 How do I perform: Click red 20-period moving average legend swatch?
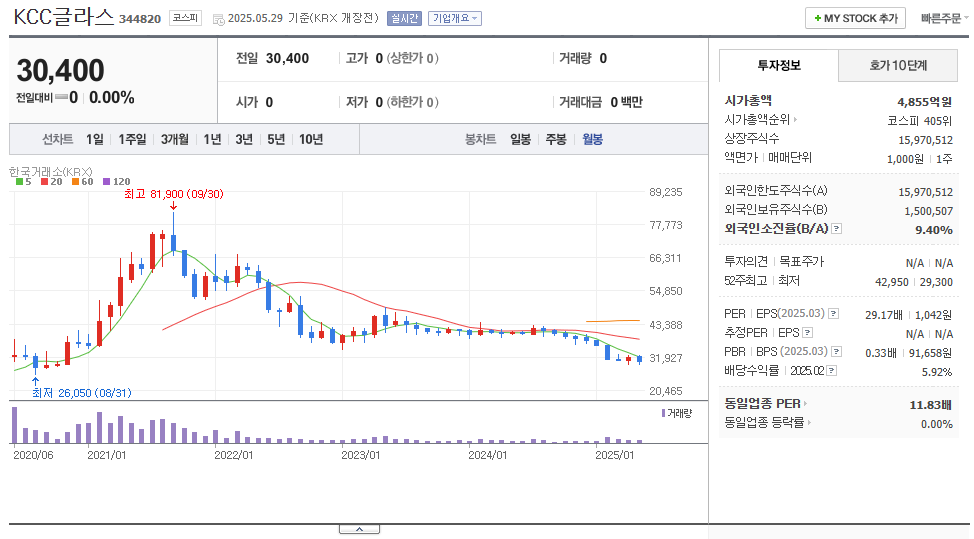44,181
